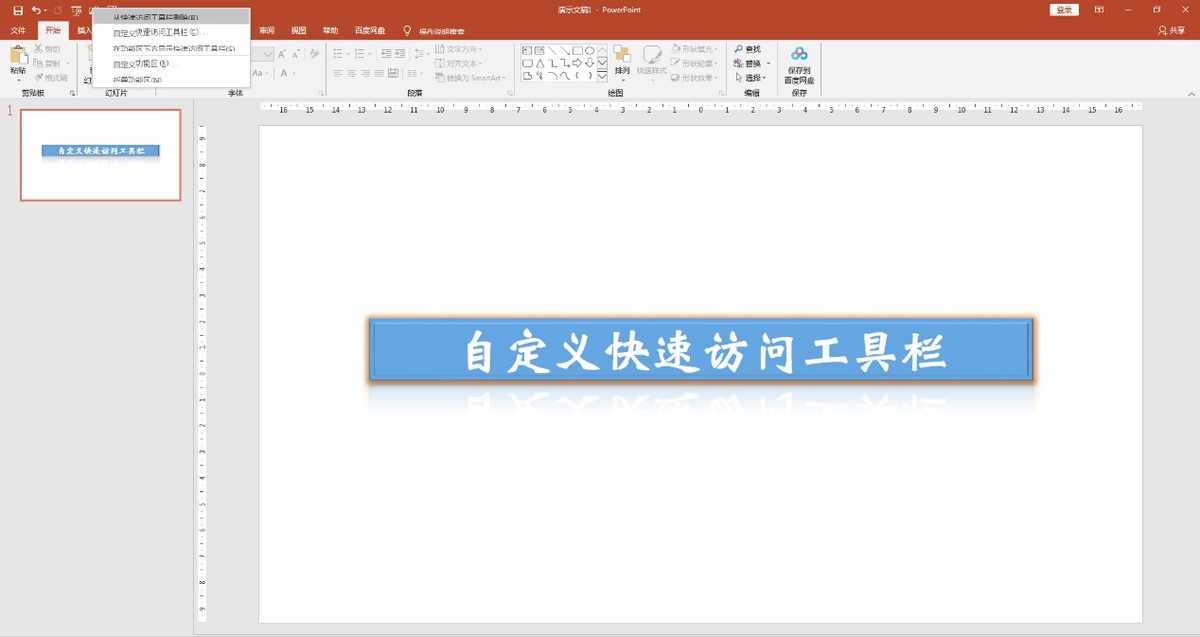1200x637 pixels.
Task: Click the 保存到百度网盘 cloud icon
Action: click(799, 54)
